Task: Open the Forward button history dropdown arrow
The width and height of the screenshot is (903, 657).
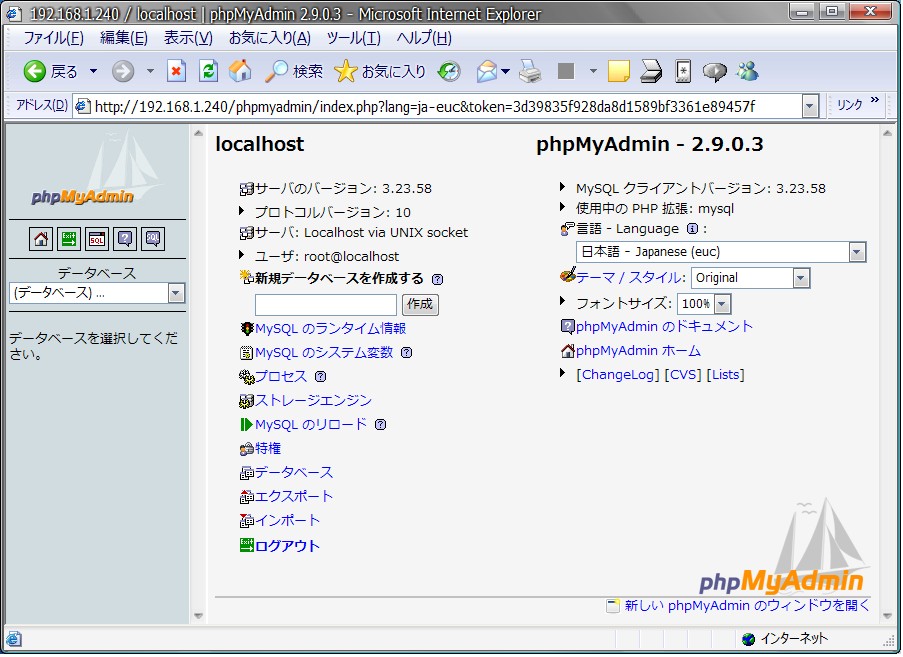Action: pyautogui.click(x=150, y=71)
